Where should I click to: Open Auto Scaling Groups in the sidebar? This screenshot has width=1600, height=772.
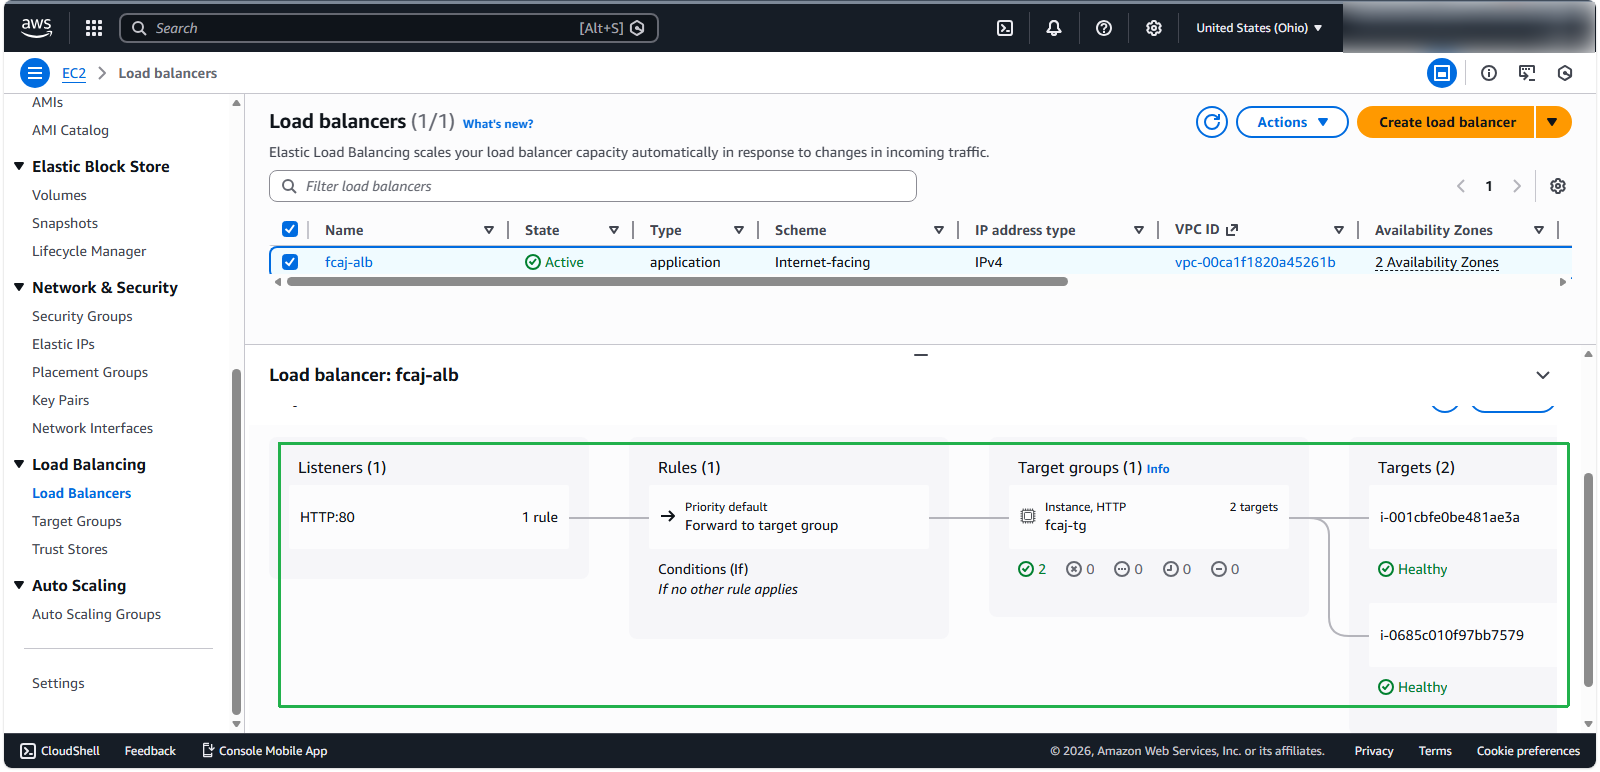tap(96, 614)
